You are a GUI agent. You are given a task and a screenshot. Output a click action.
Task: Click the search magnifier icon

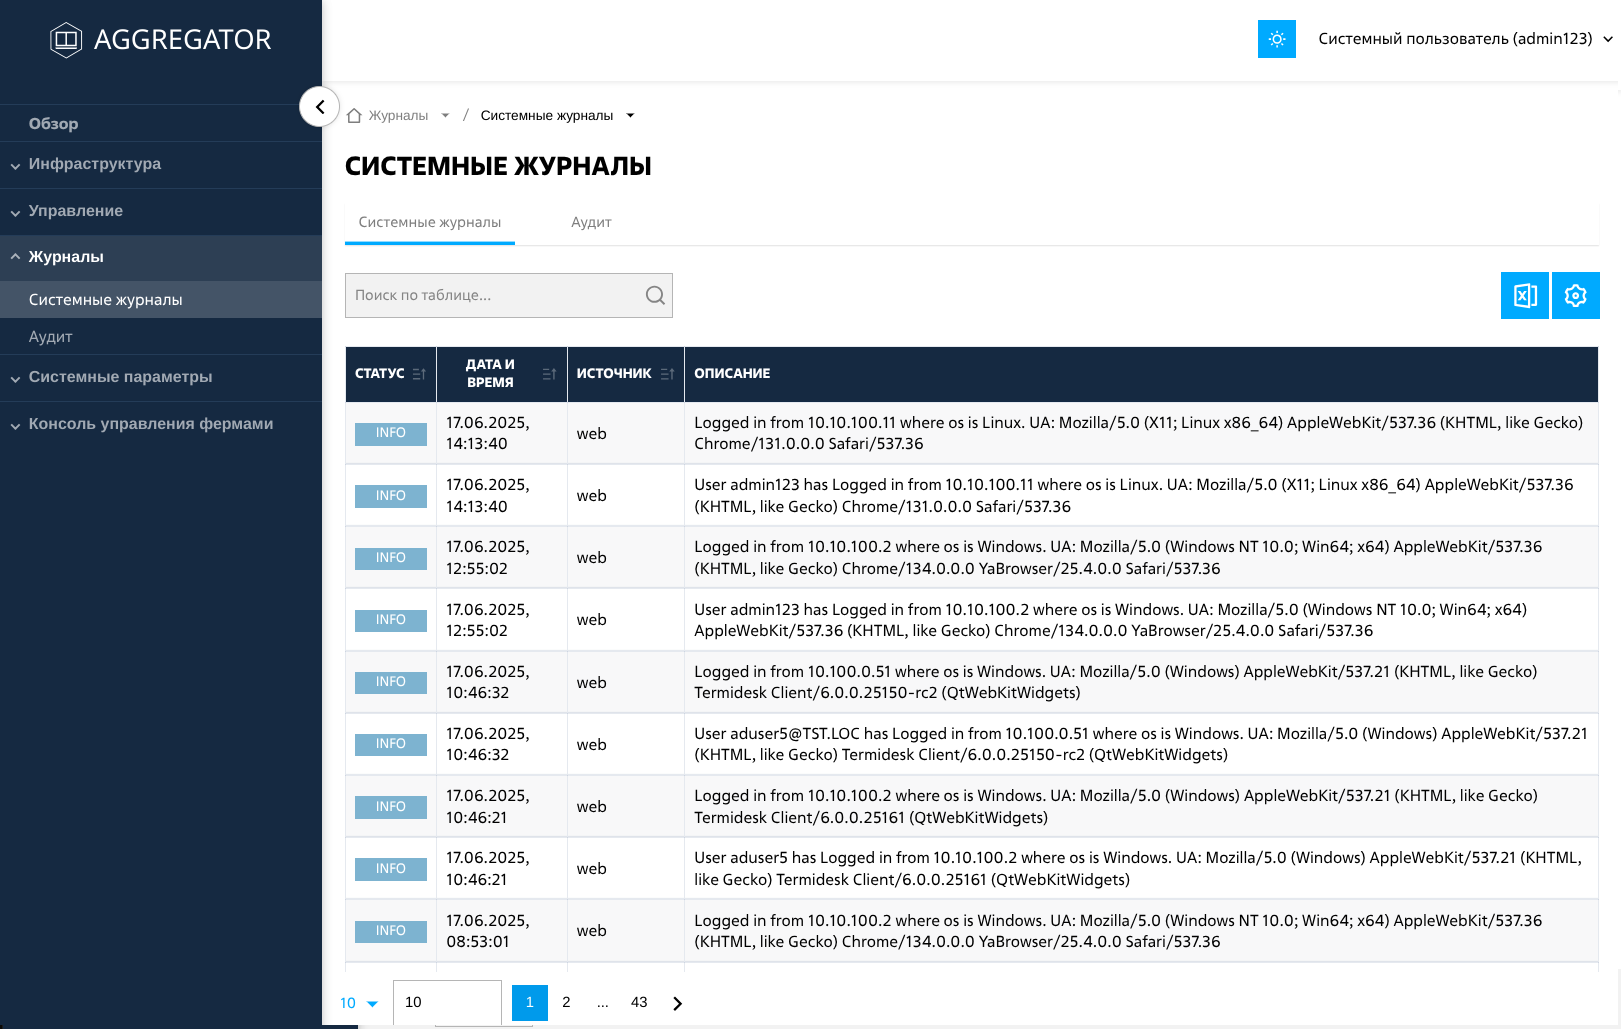pos(655,296)
